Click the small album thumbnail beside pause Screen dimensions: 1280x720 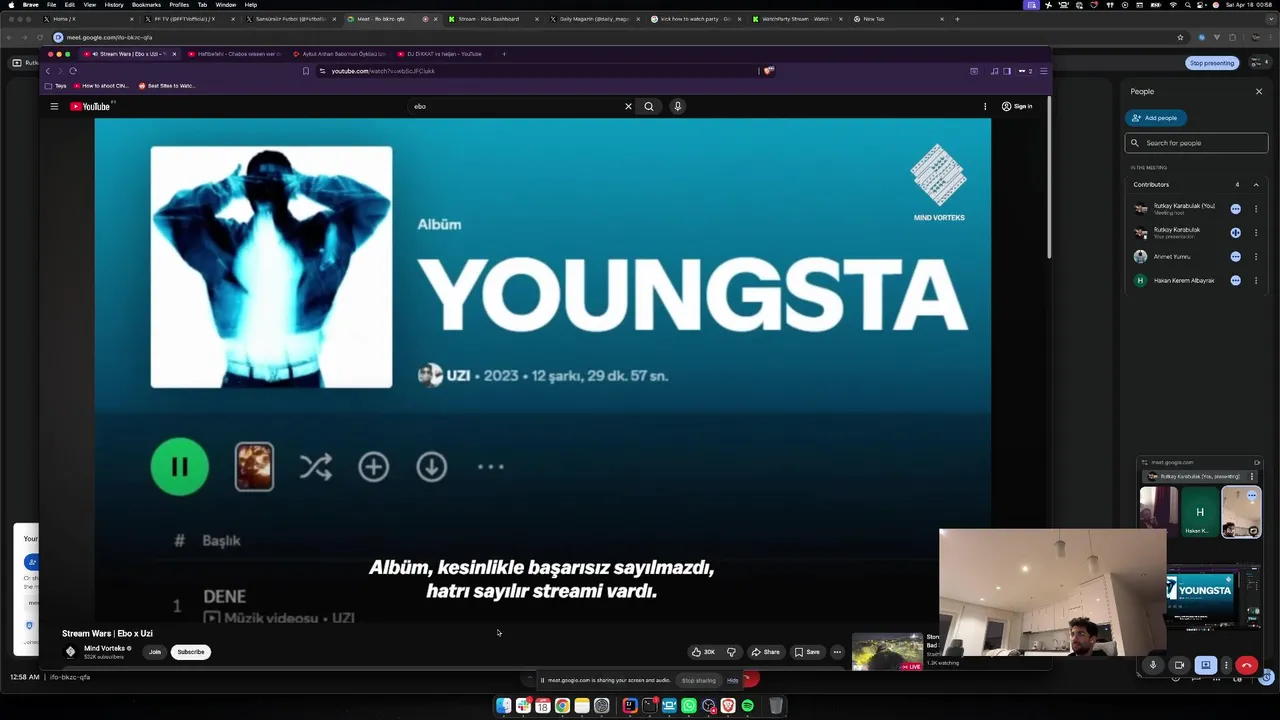(254, 466)
